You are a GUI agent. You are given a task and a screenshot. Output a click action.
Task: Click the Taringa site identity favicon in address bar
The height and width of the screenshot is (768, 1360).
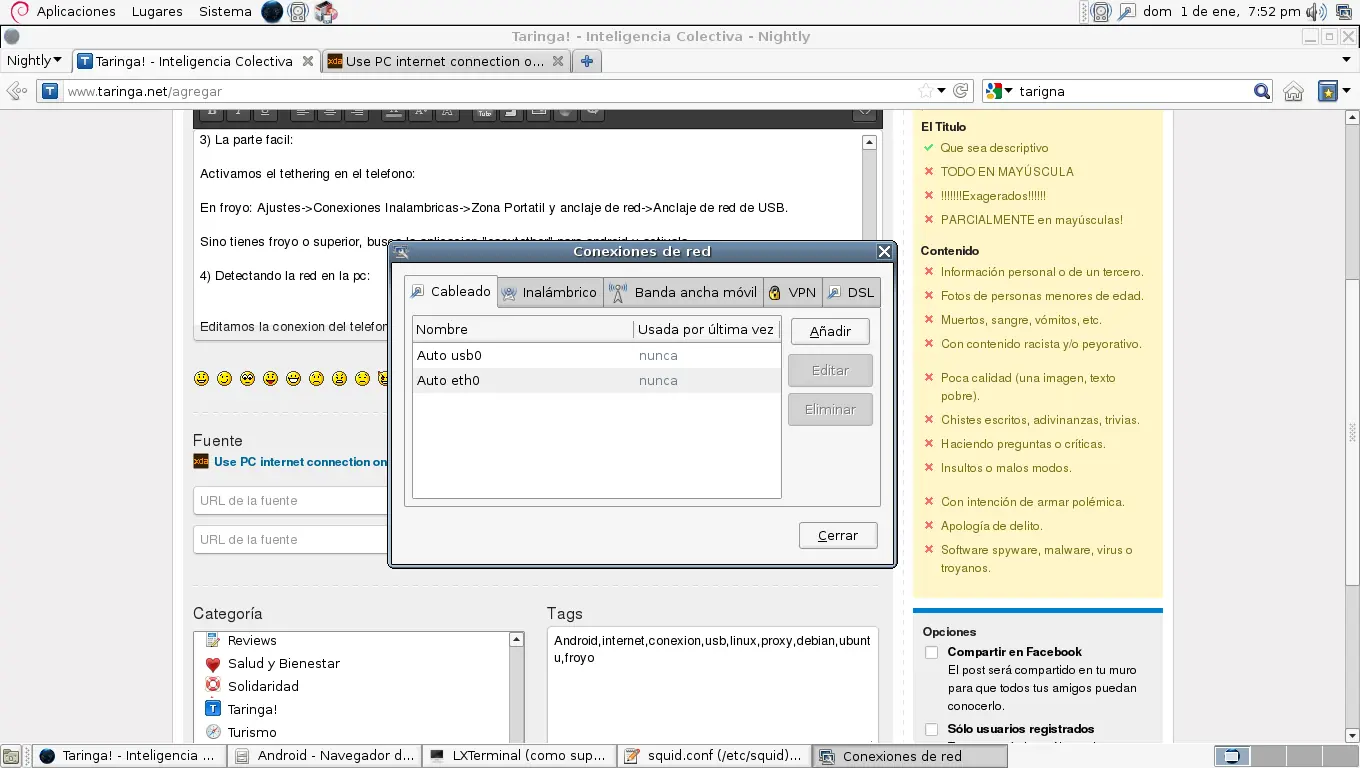click(x=51, y=91)
